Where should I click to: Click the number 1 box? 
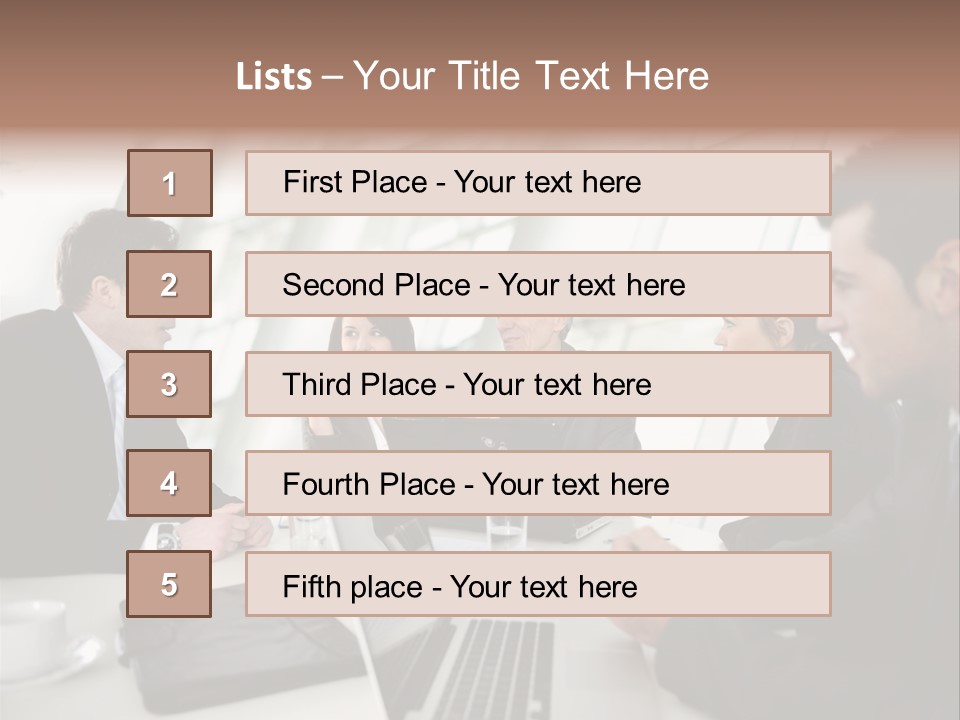pos(170,183)
